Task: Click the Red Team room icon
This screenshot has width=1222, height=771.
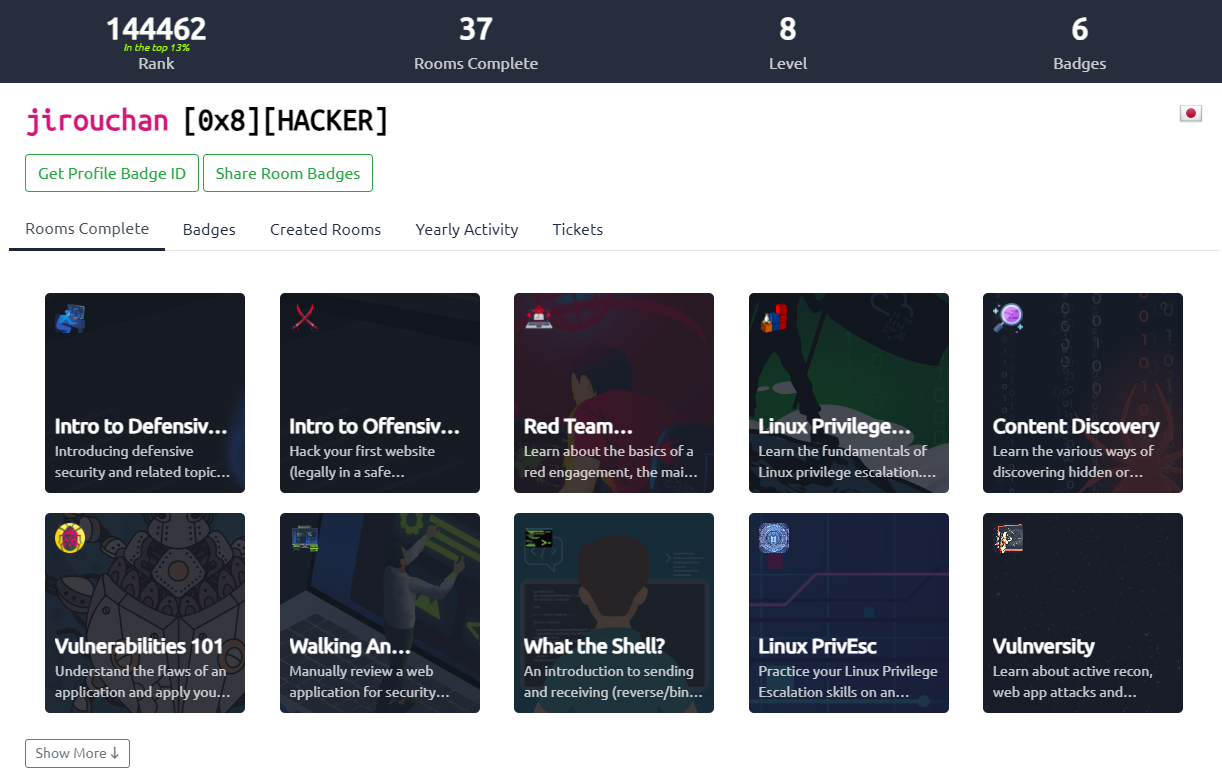Action: pyautogui.click(x=539, y=318)
